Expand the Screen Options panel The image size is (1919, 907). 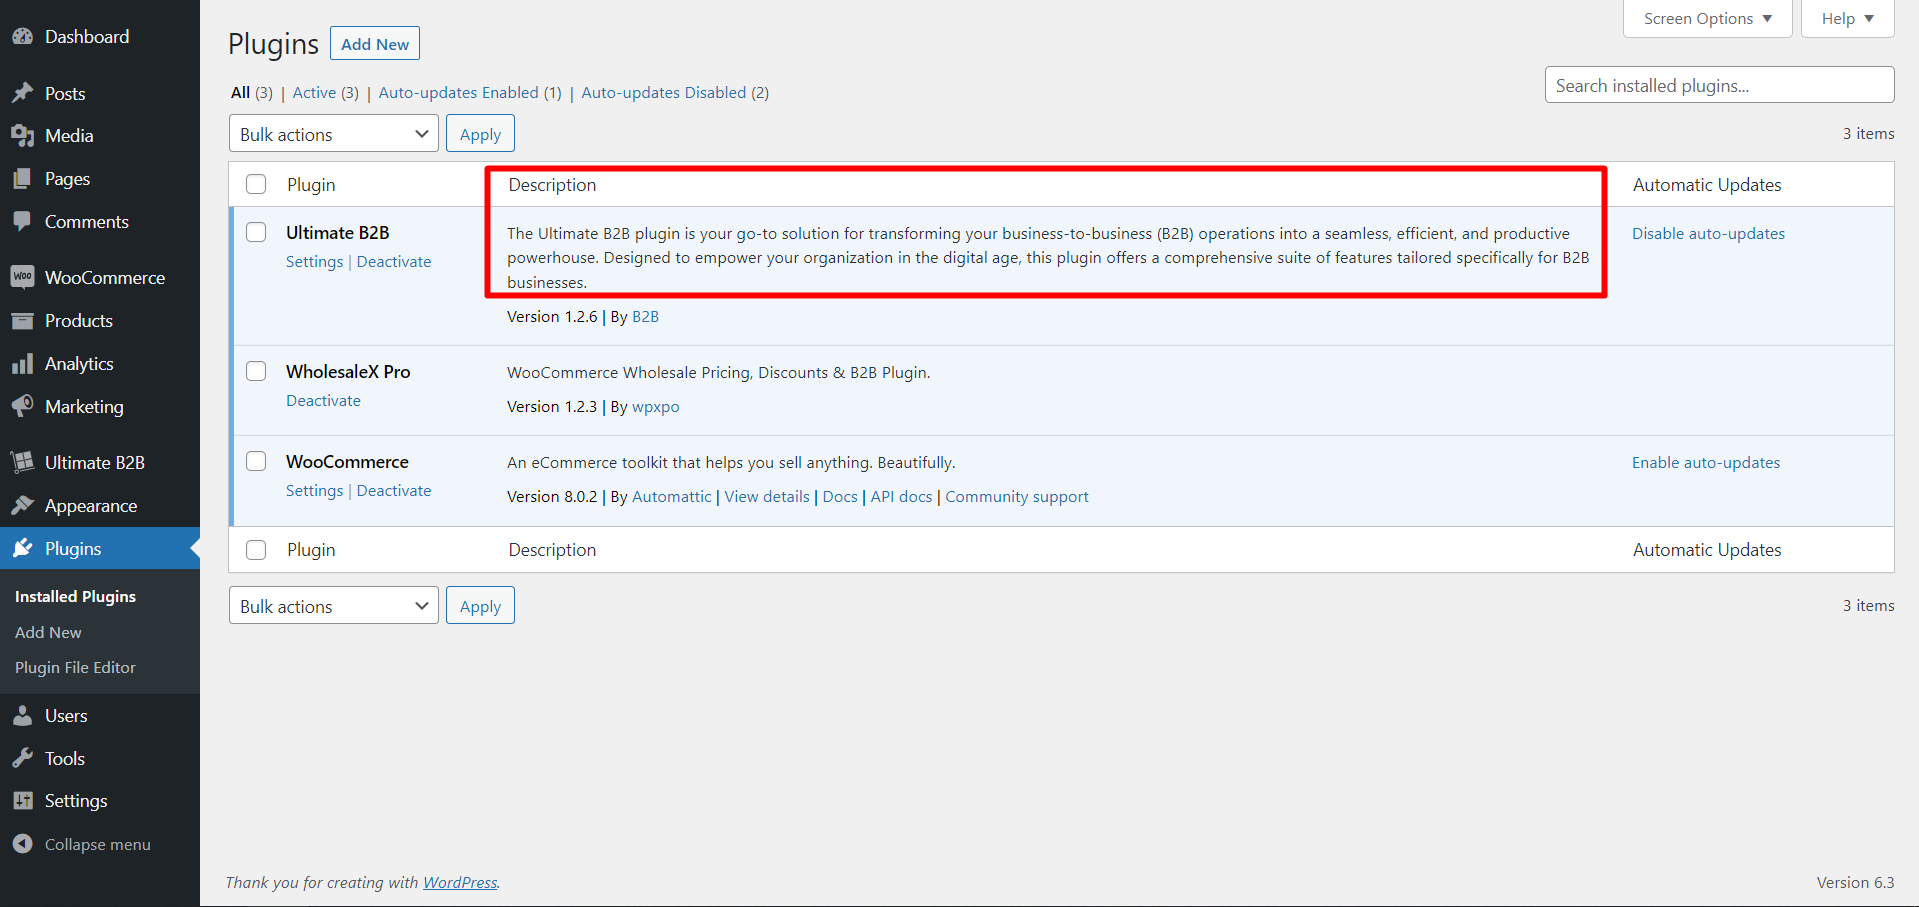[x=1707, y=19]
